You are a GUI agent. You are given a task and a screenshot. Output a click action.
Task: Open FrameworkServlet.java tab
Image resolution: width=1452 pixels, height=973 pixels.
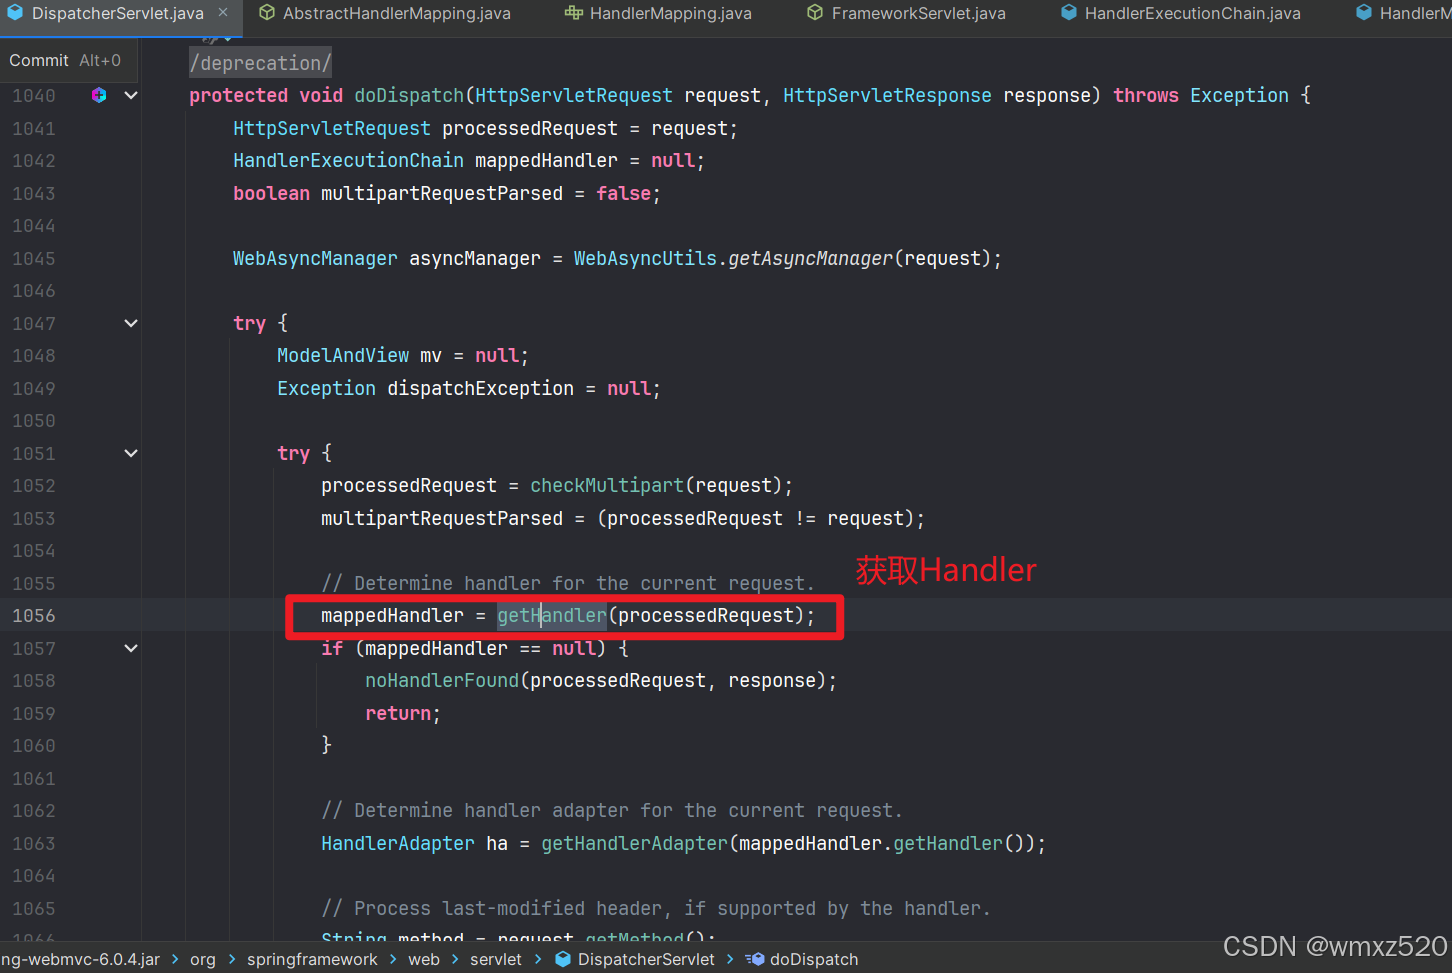[918, 13]
